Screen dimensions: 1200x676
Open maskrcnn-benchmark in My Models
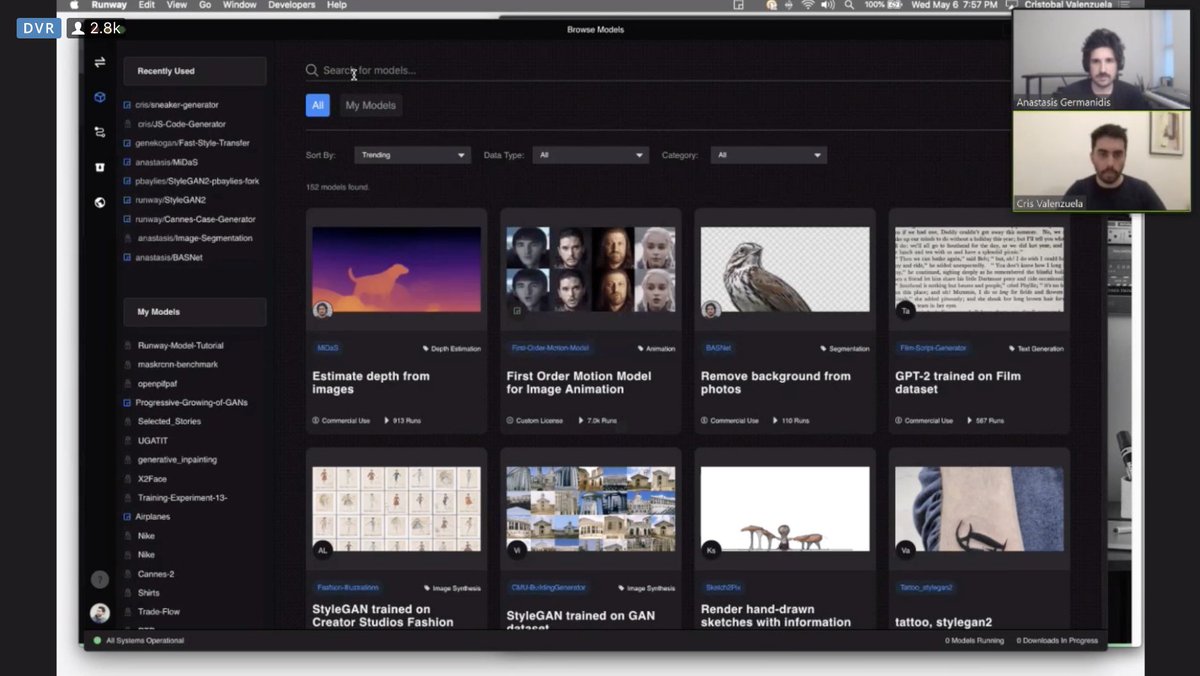(x=177, y=364)
